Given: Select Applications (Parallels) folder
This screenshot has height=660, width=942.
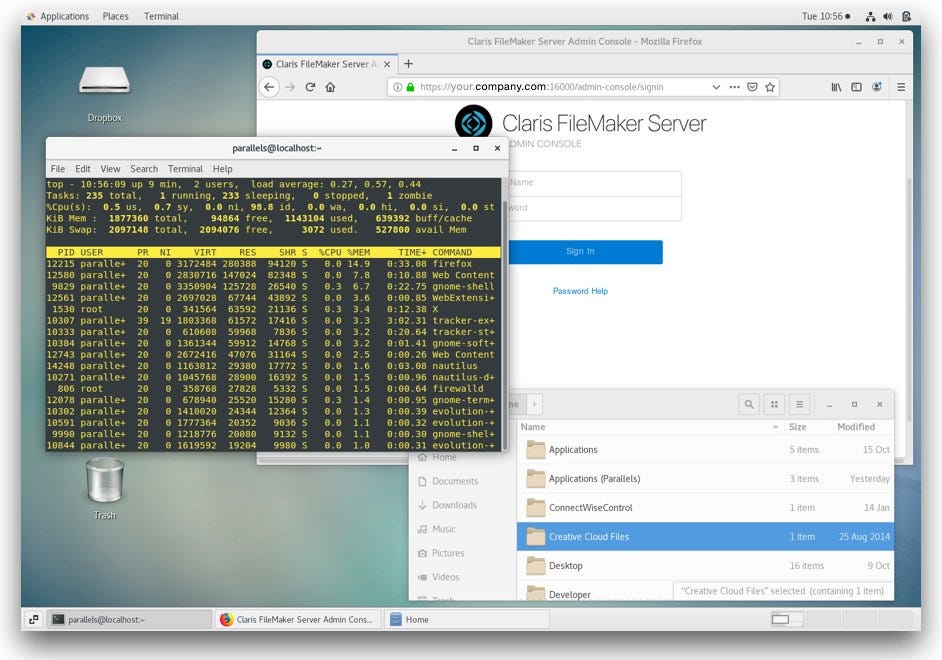Looking at the screenshot, I should [705, 479].
